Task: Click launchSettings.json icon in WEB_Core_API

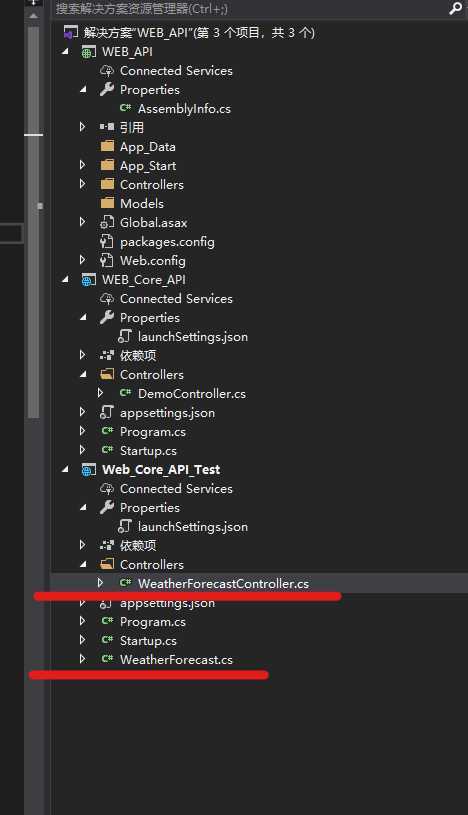Action: (124, 336)
